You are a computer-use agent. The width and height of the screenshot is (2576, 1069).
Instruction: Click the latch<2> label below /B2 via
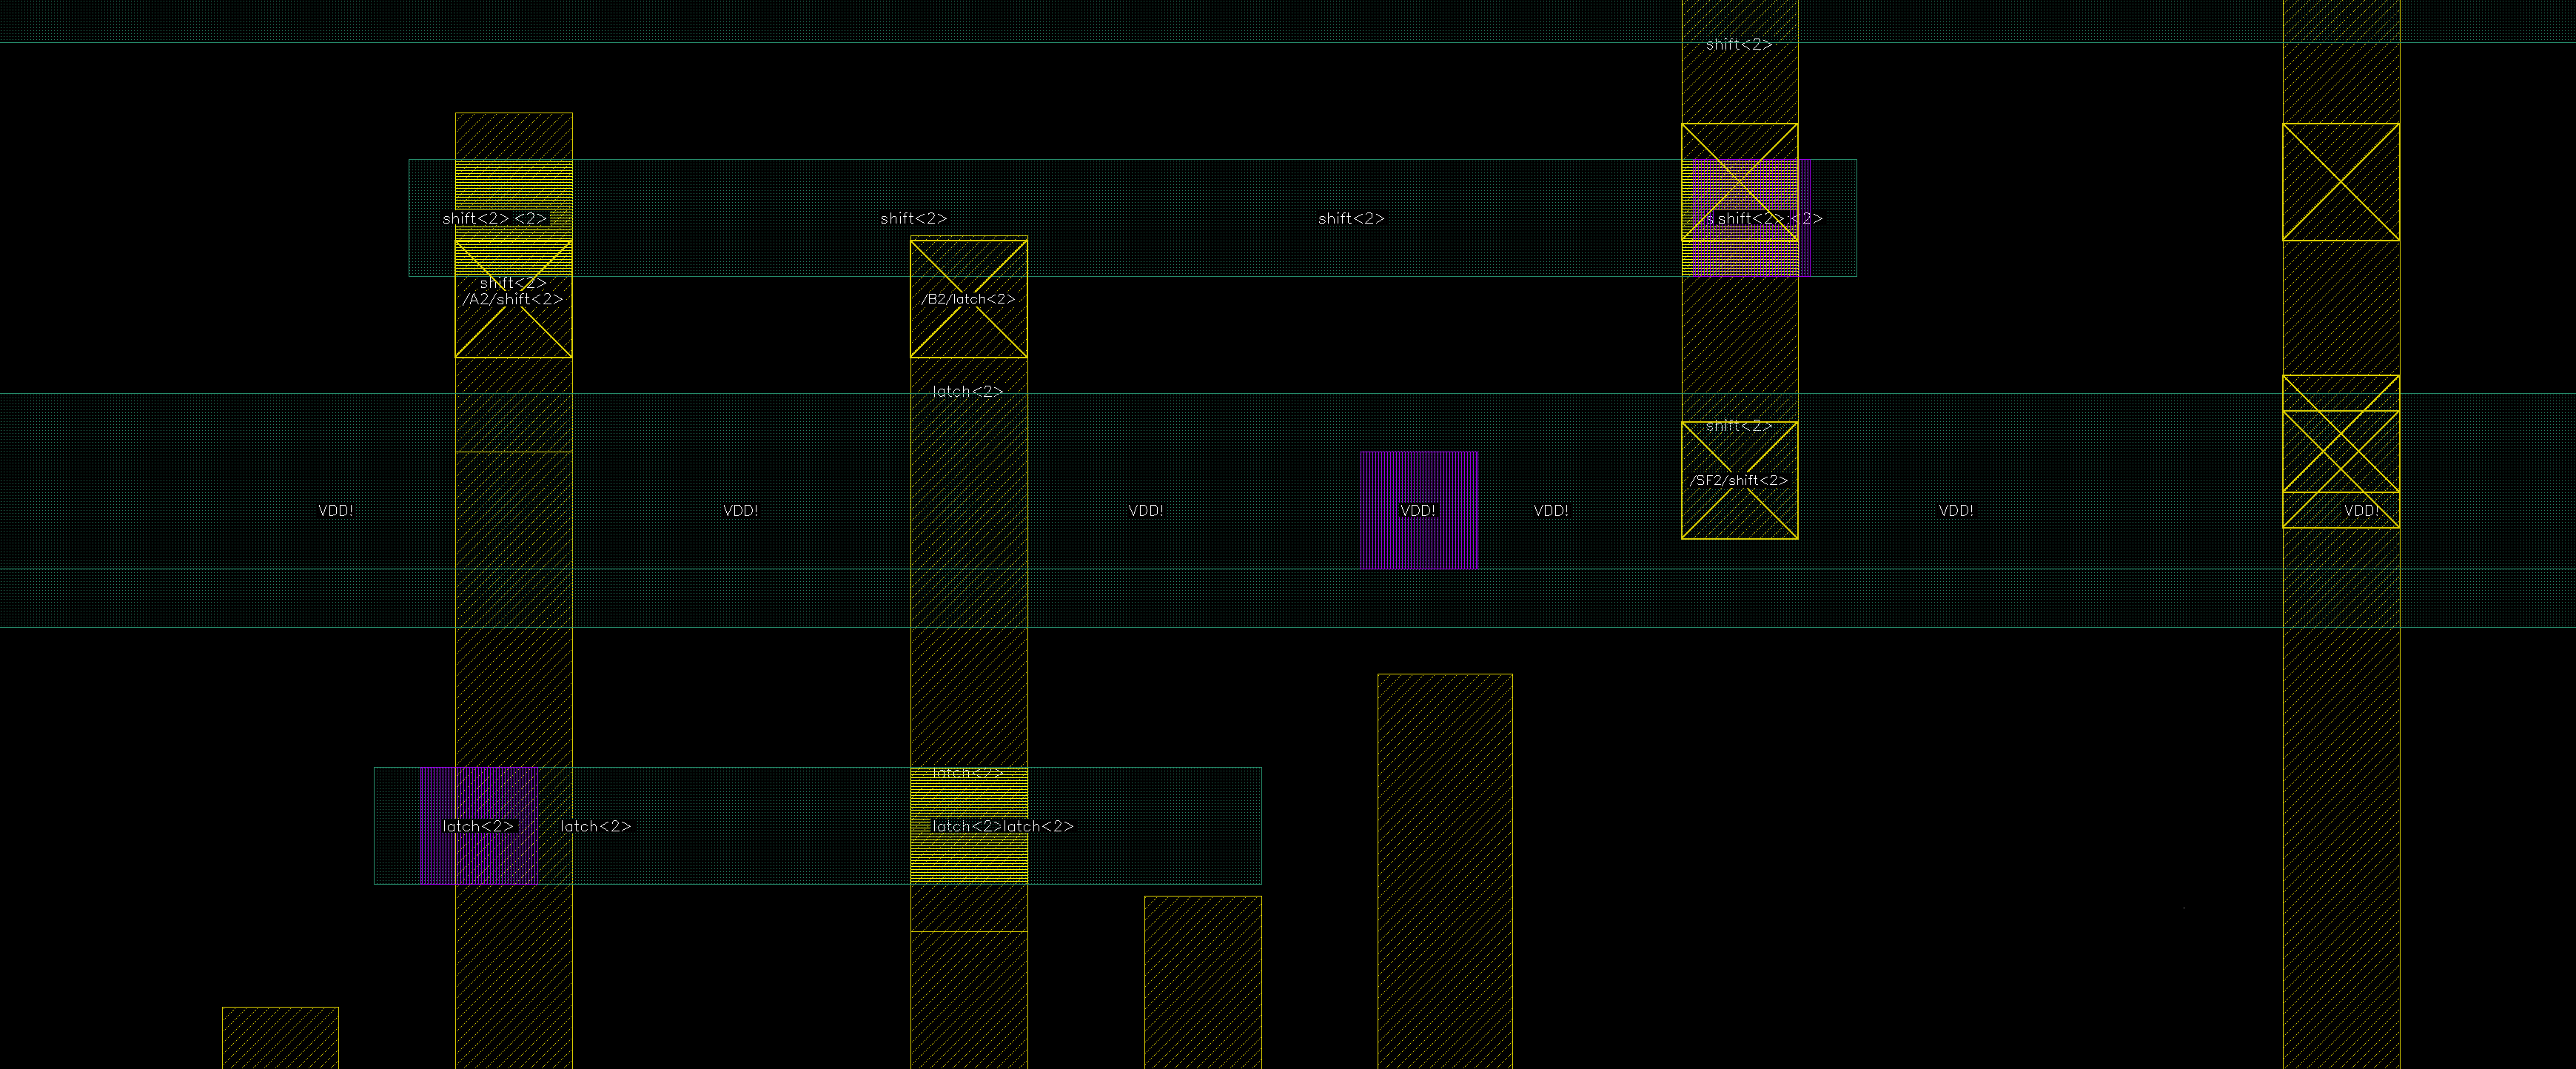pyautogui.click(x=967, y=391)
